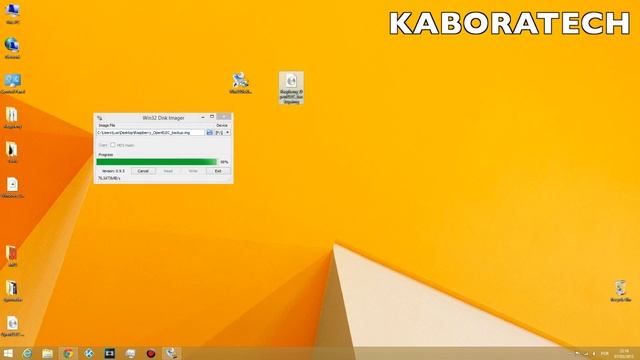Select the red folder desktop icon
640x360 pixels.
click(12, 256)
